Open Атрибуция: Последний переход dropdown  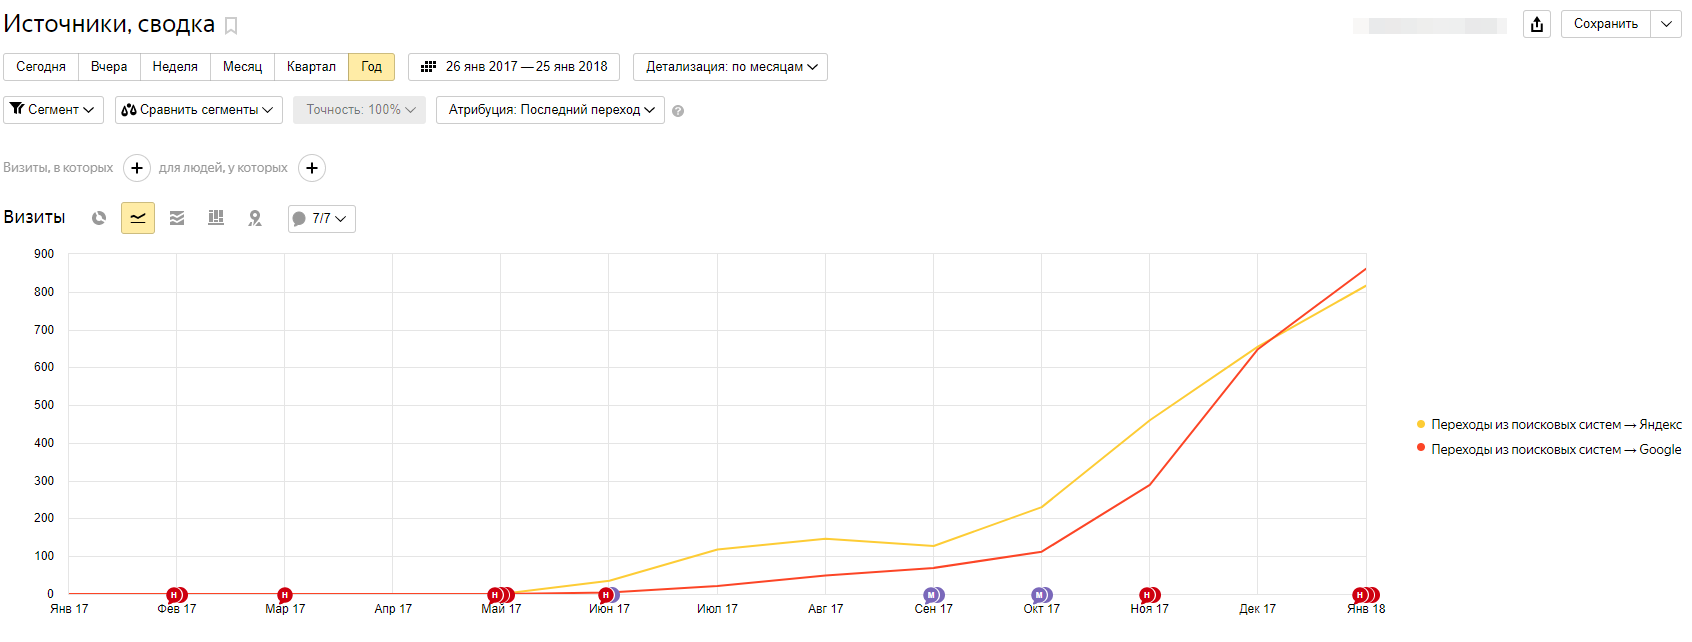550,110
